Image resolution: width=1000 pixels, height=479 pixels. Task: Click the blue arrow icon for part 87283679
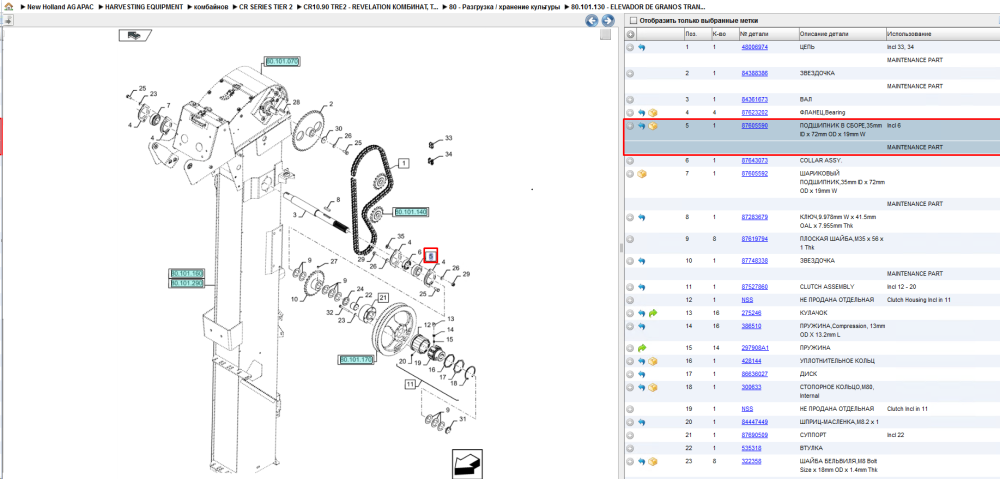coord(642,217)
